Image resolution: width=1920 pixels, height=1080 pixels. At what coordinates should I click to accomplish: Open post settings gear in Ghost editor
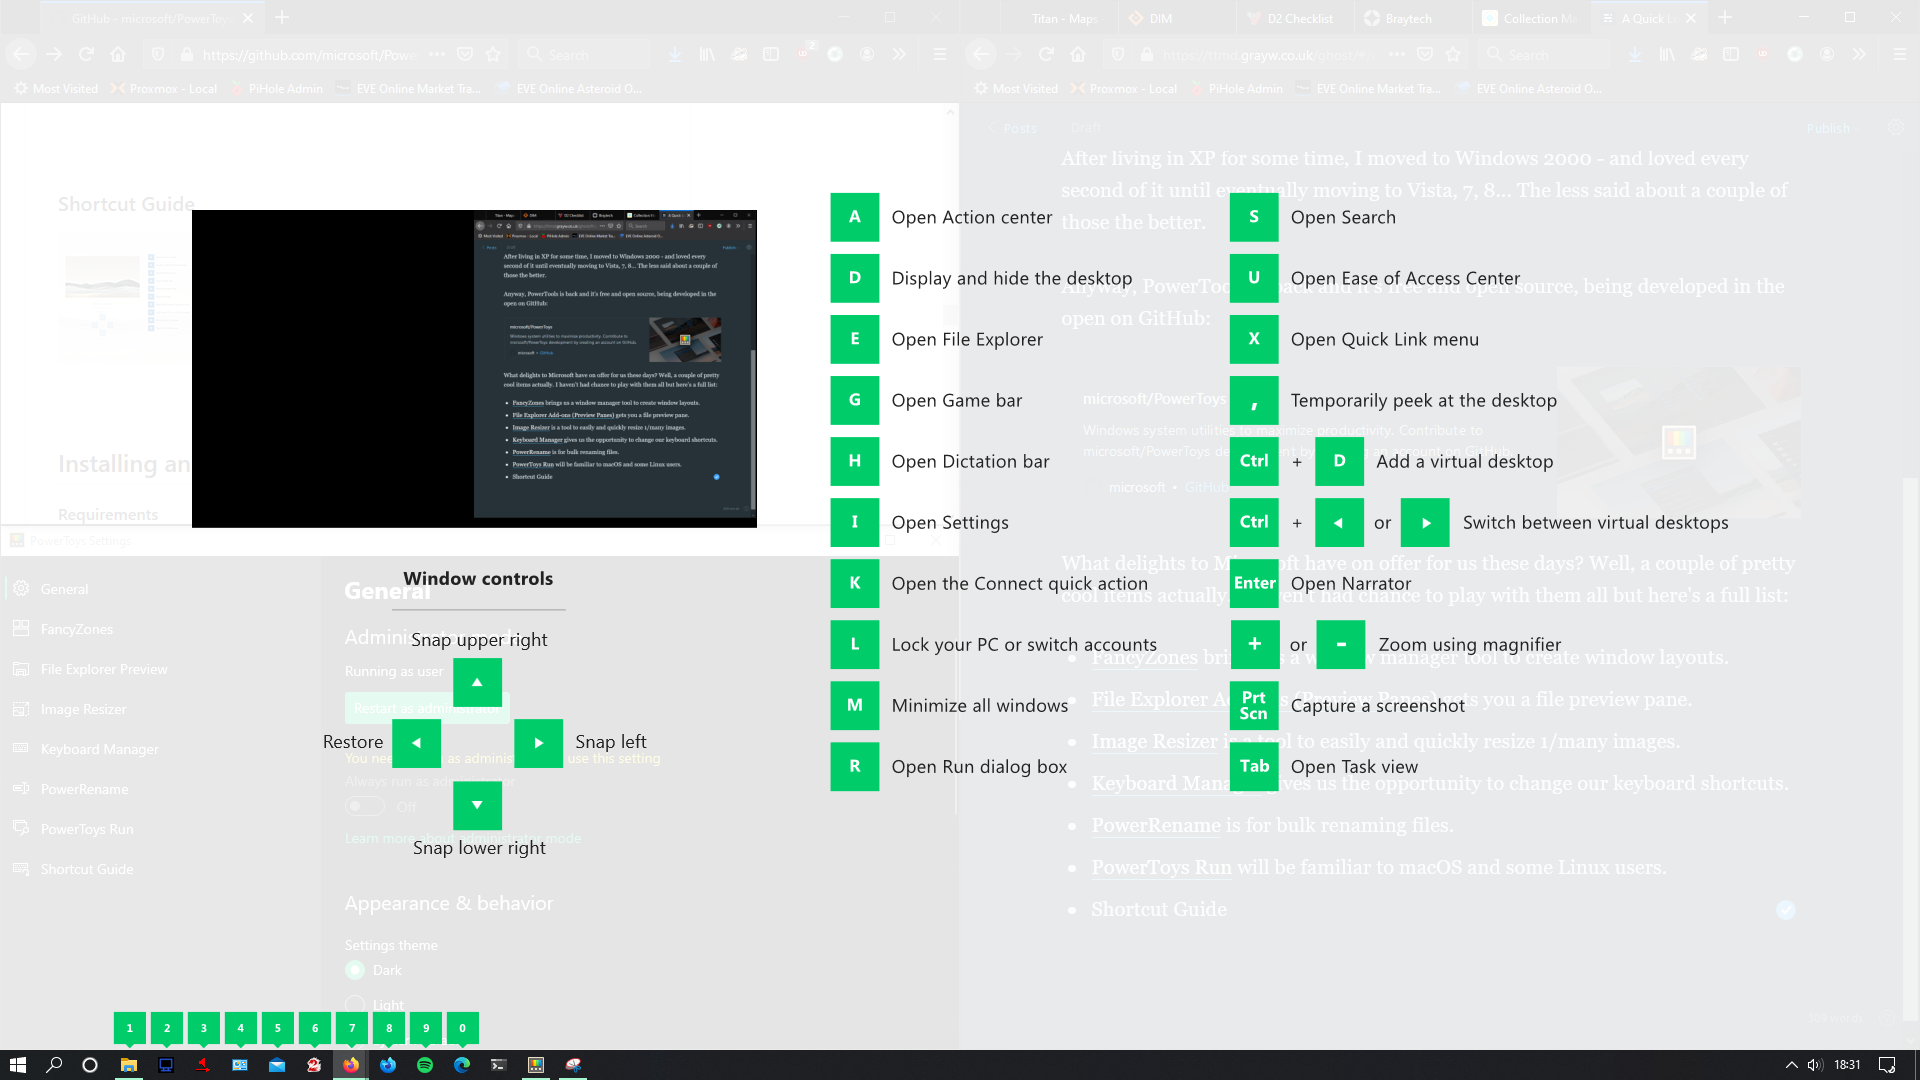click(1895, 128)
